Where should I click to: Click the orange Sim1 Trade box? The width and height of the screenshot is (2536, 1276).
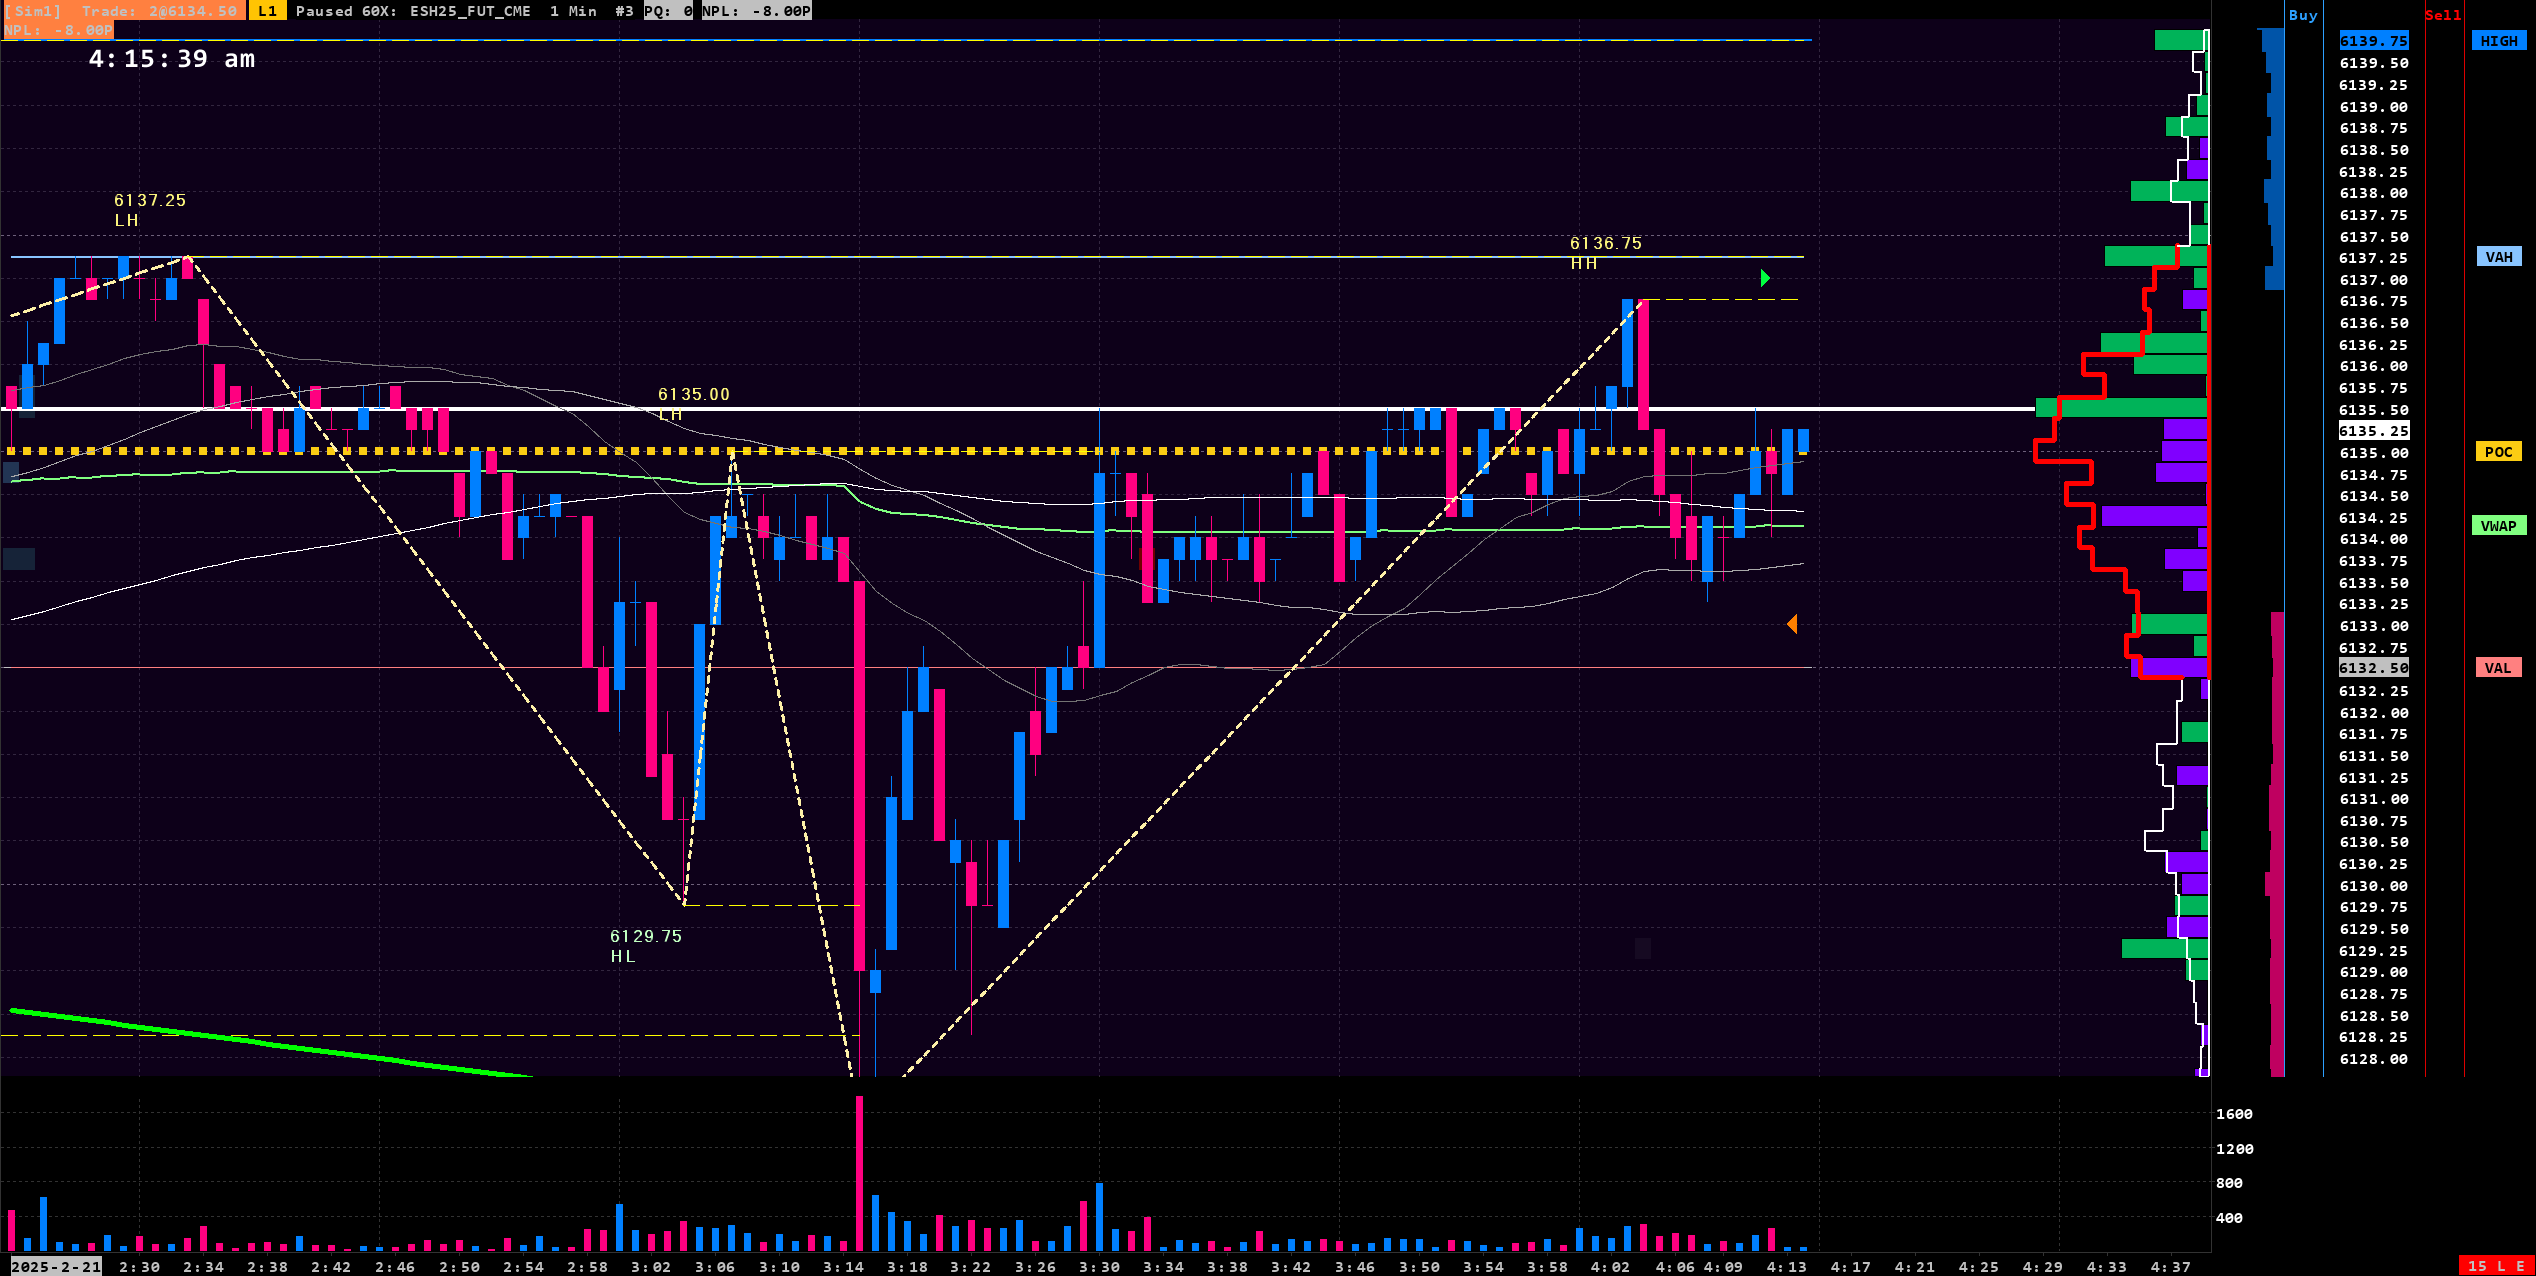pyautogui.click(x=122, y=11)
